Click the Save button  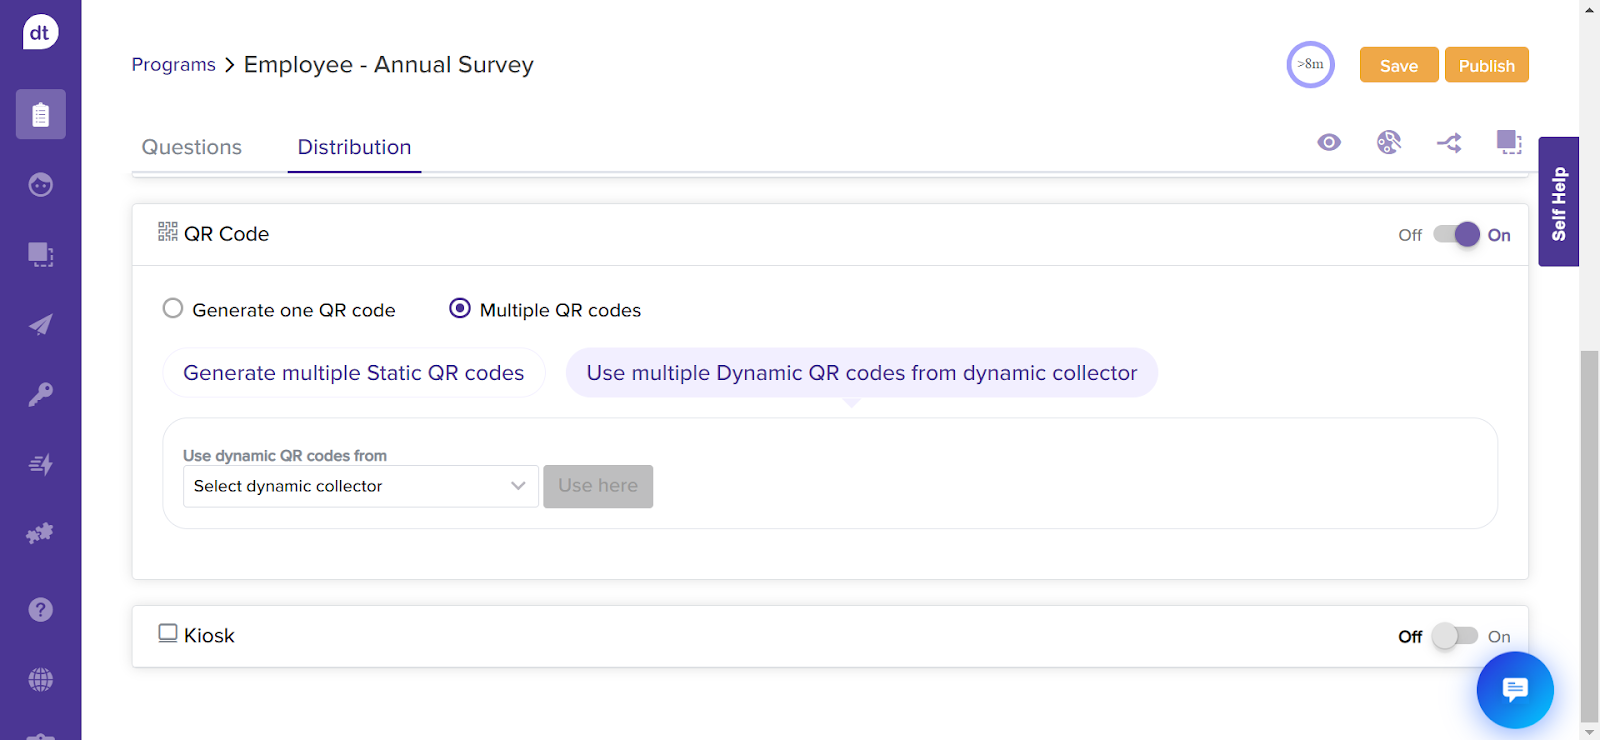[1398, 65]
